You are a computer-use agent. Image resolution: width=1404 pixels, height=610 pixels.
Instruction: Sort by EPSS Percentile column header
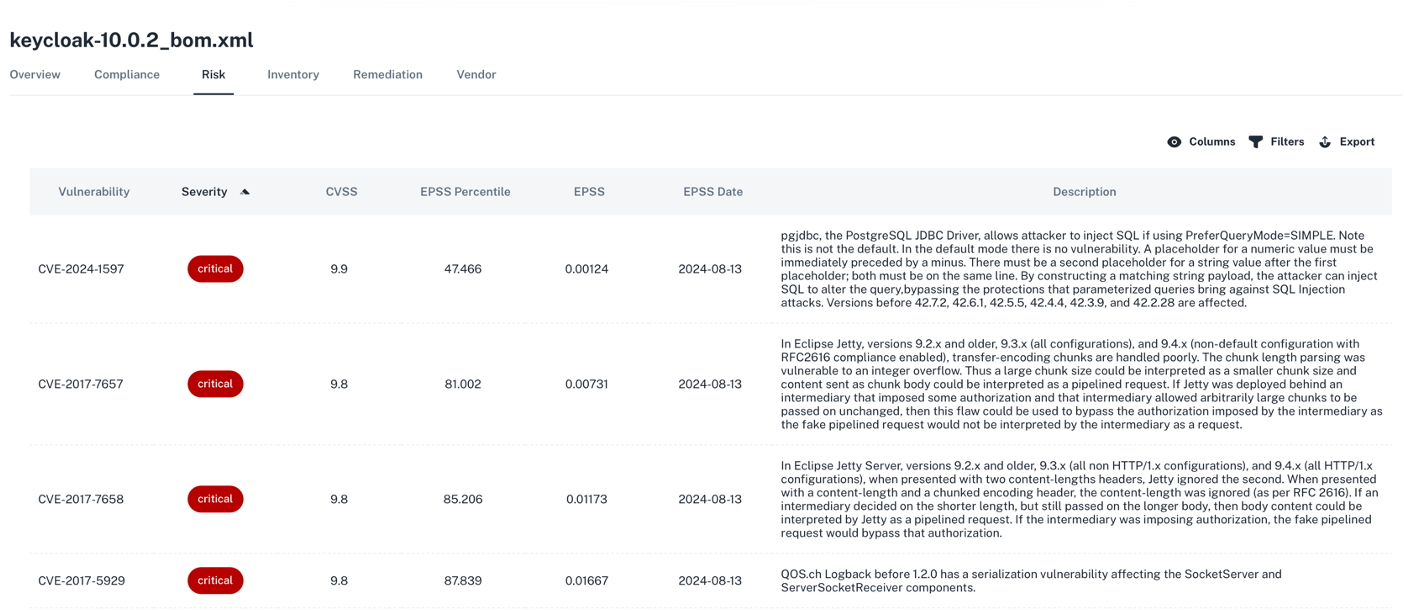(465, 192)
